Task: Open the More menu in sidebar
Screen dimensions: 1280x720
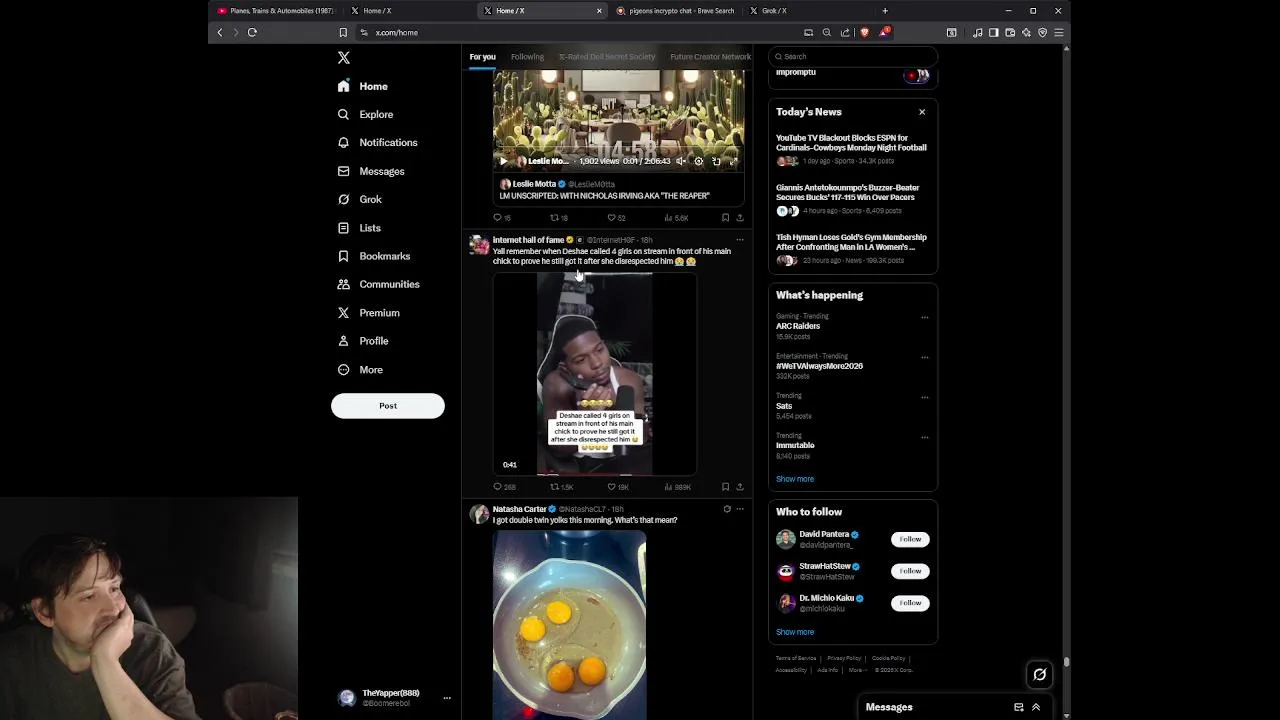Action: tap(360, 370)
